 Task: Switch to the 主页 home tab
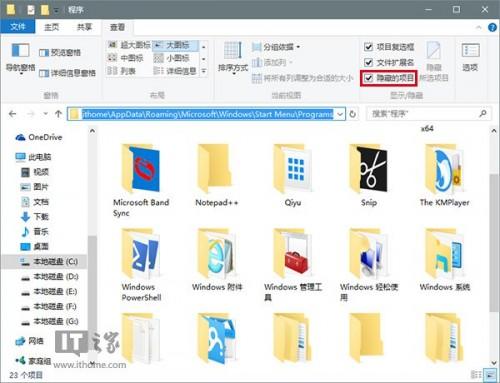(x=51, y=27)
